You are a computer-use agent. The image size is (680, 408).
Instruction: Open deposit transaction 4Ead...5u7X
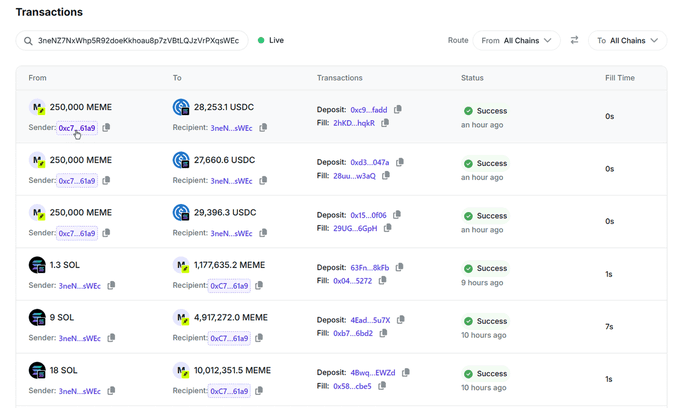(x=370, y=320)
